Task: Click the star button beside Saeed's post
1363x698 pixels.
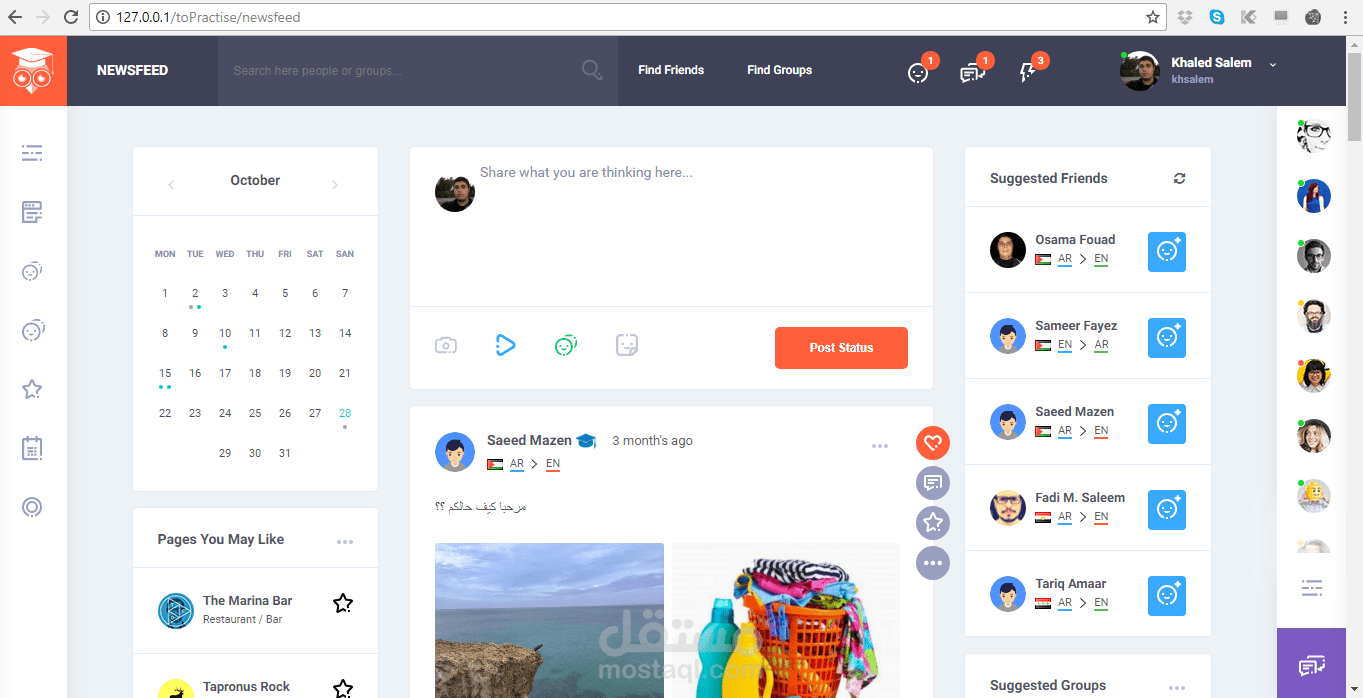Action: click(x=933, y=523)
